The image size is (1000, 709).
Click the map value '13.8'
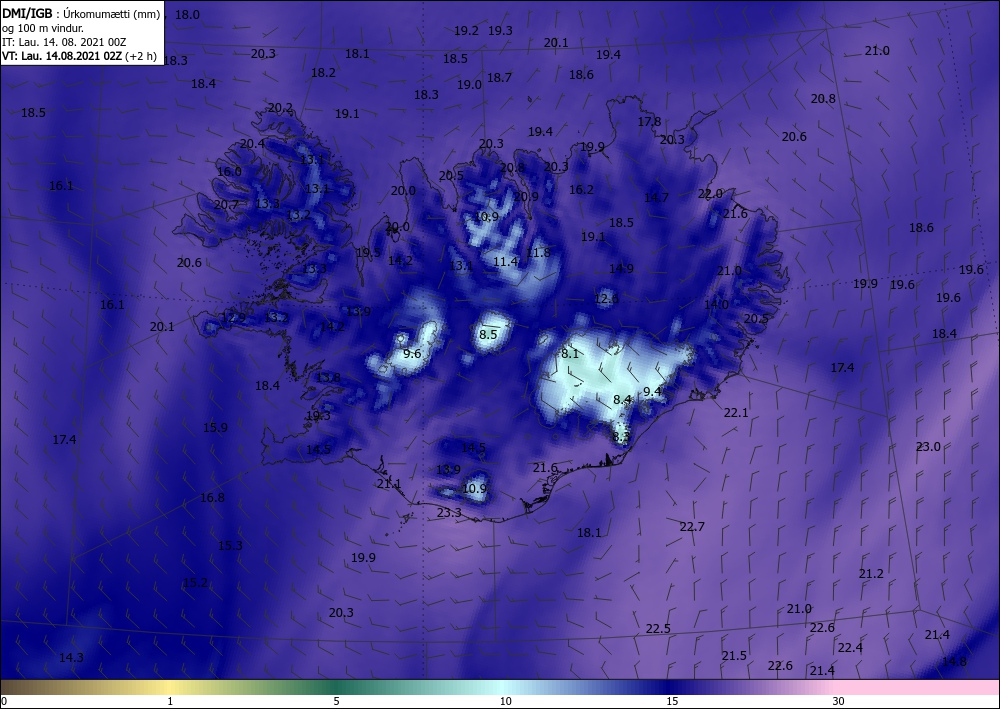[328, 378]
